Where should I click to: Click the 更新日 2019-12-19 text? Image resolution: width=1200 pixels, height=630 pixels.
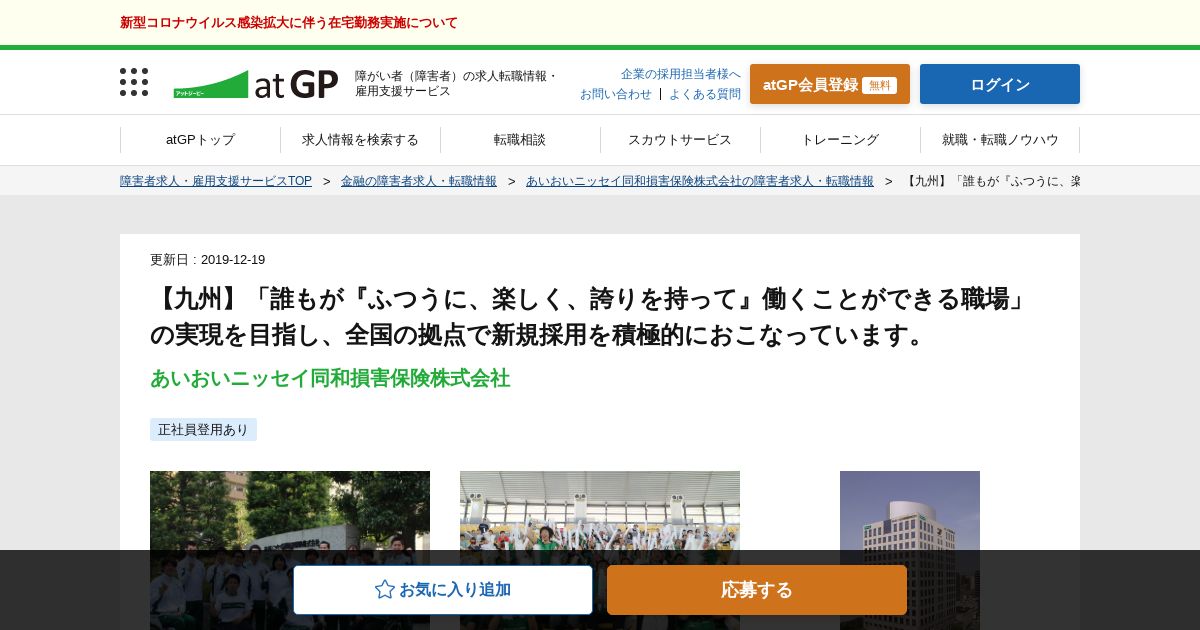[208, 259]
